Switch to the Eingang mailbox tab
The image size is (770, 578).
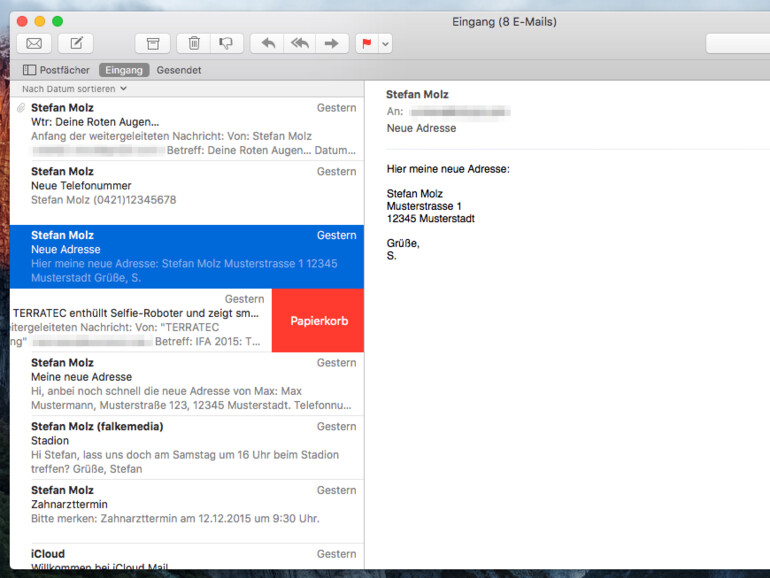pos(124,70)
